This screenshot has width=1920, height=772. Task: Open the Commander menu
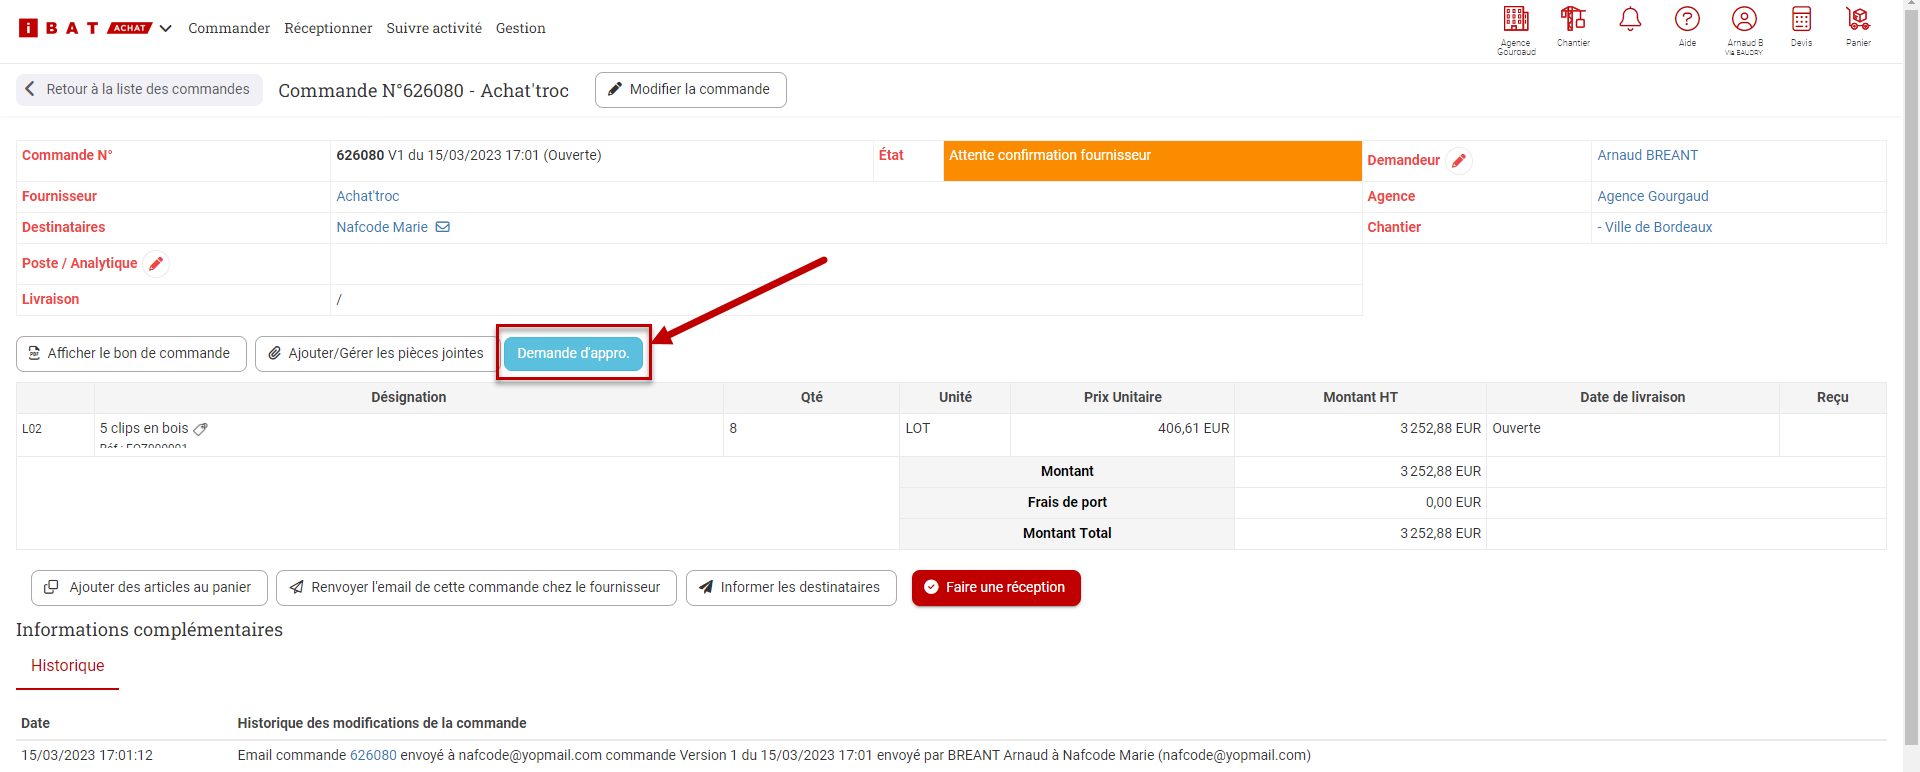coord(229,28)
